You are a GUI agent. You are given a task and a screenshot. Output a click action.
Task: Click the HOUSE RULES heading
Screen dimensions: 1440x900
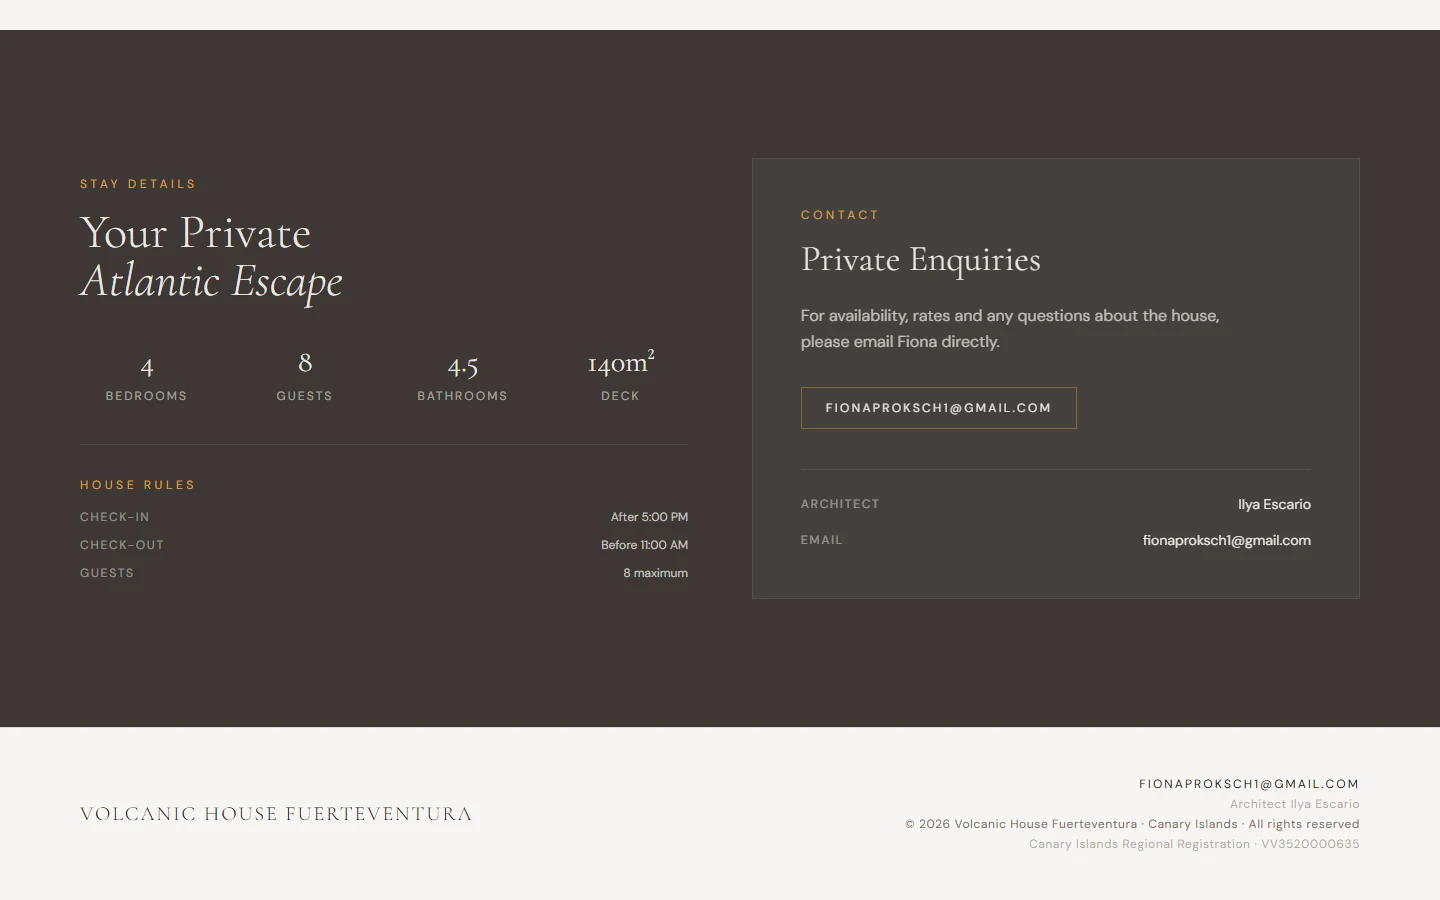point(138,485)
